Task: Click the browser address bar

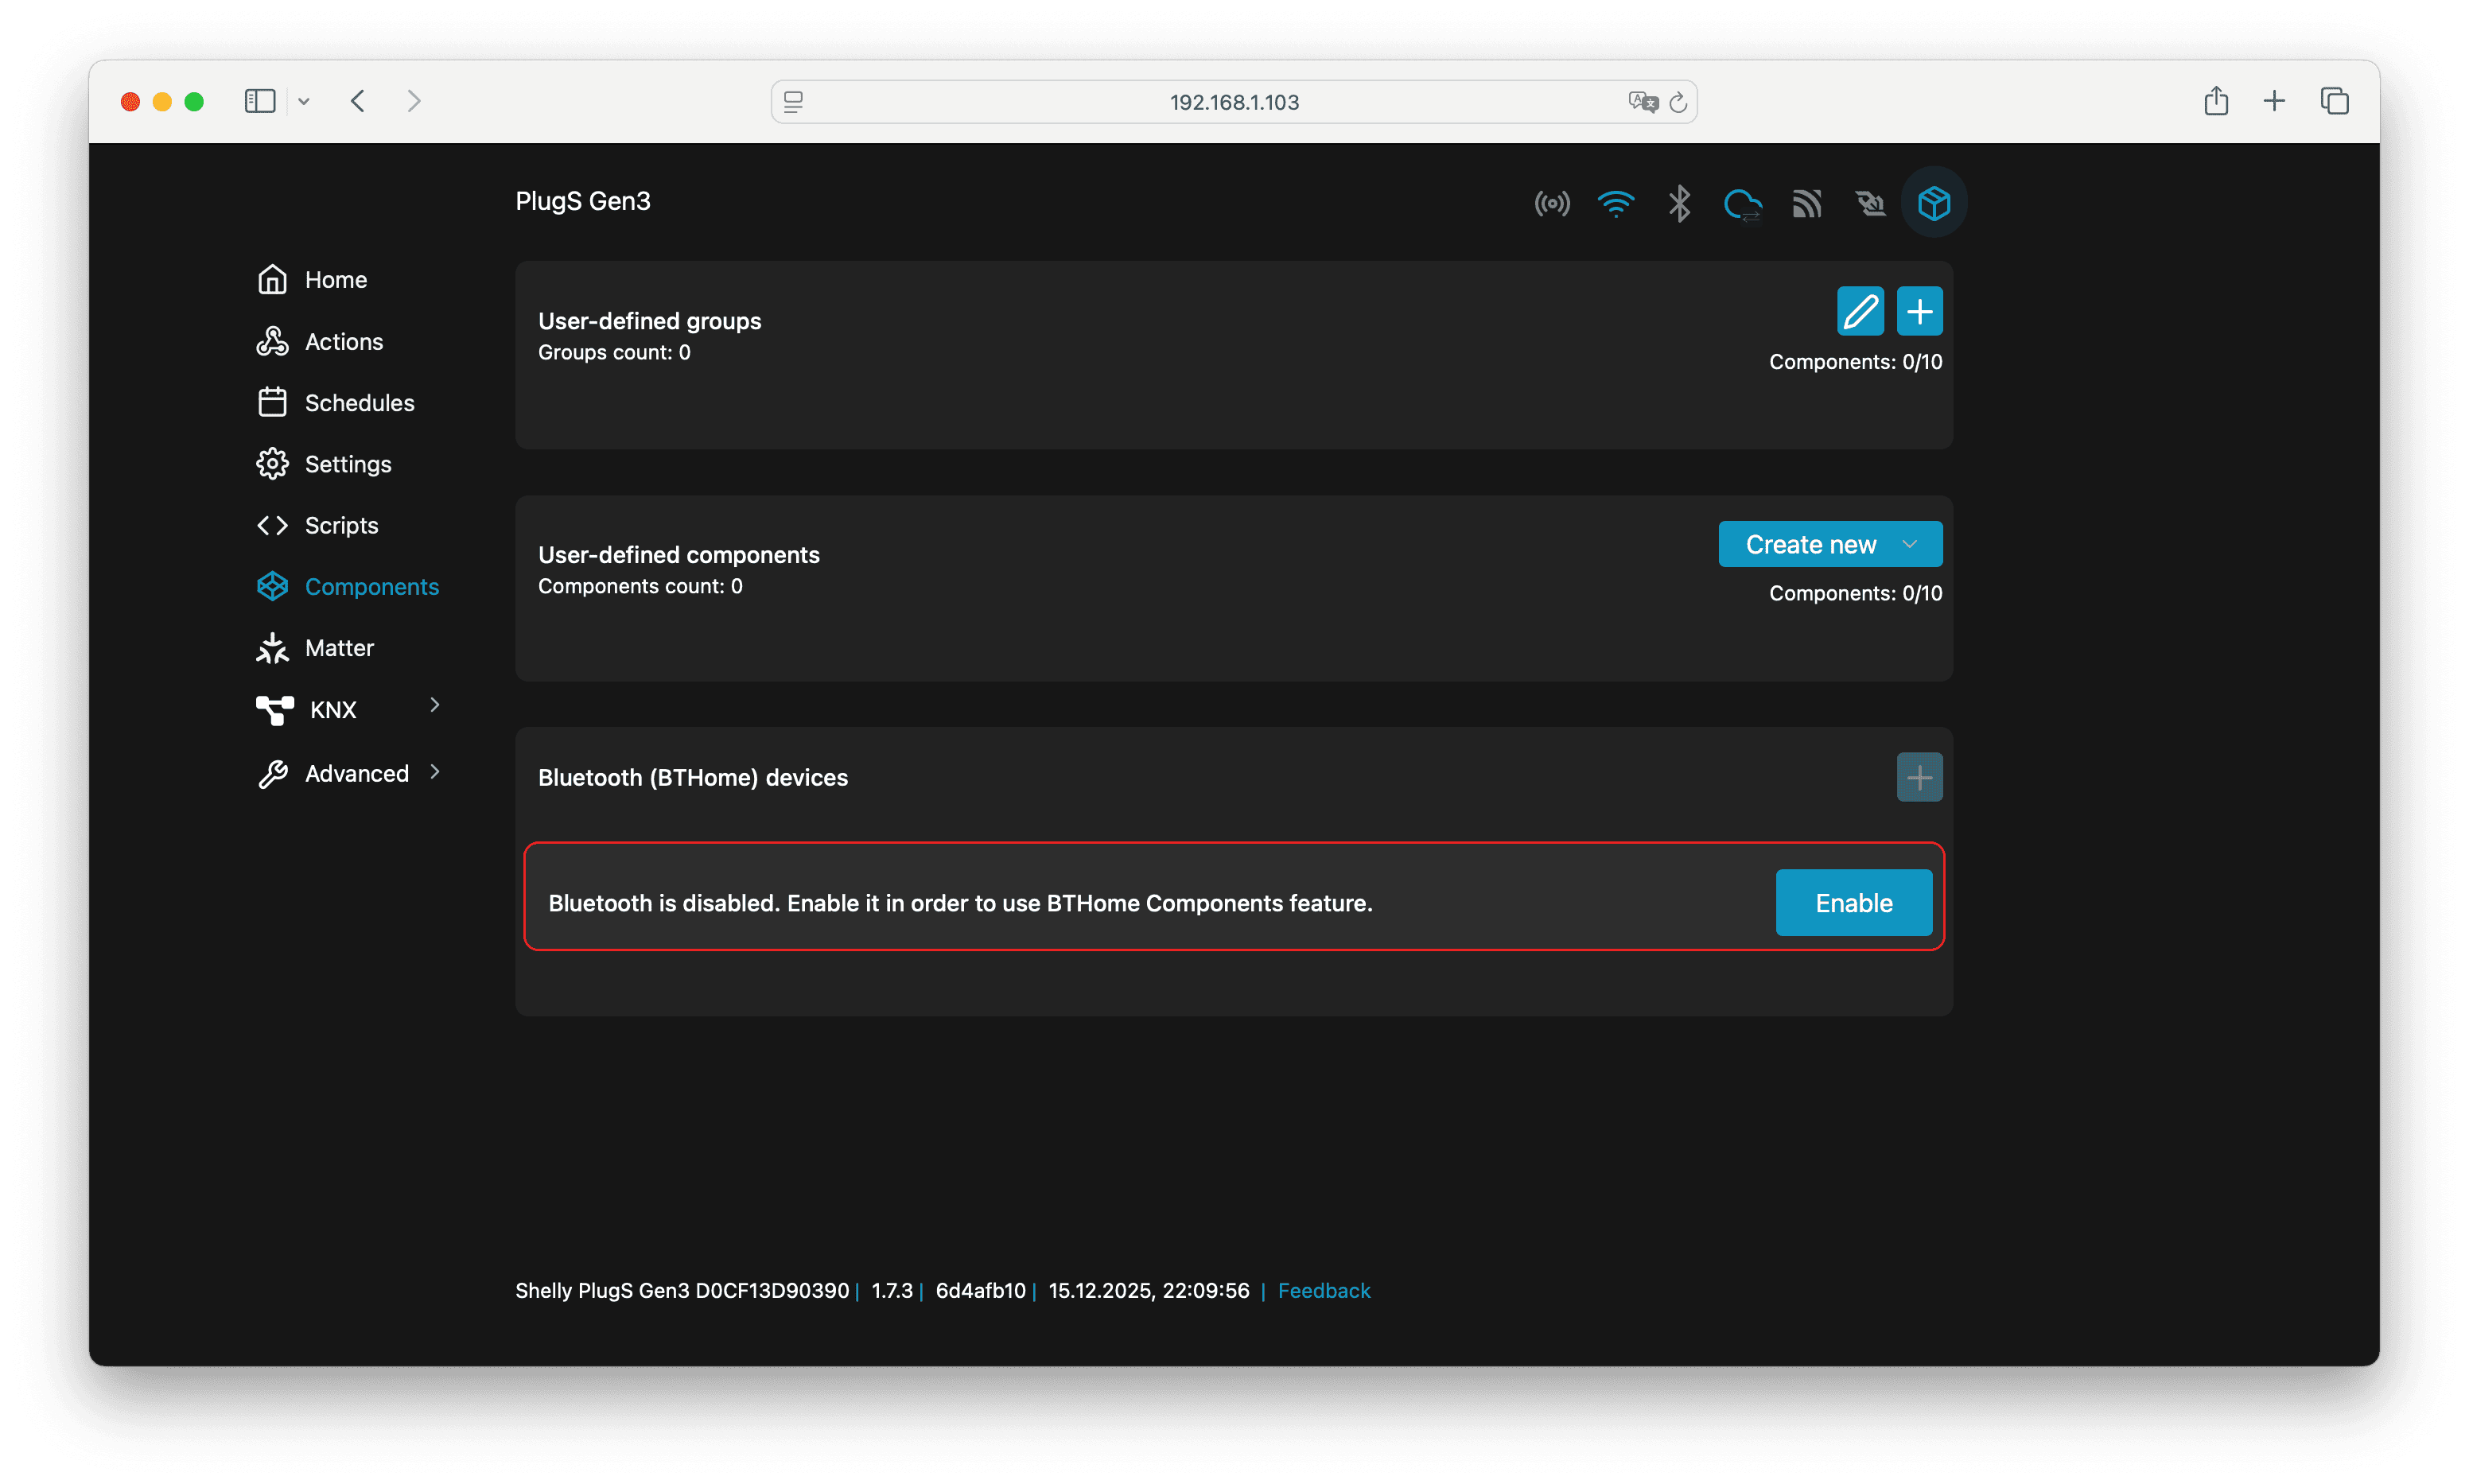Action: pos(1233,102)
